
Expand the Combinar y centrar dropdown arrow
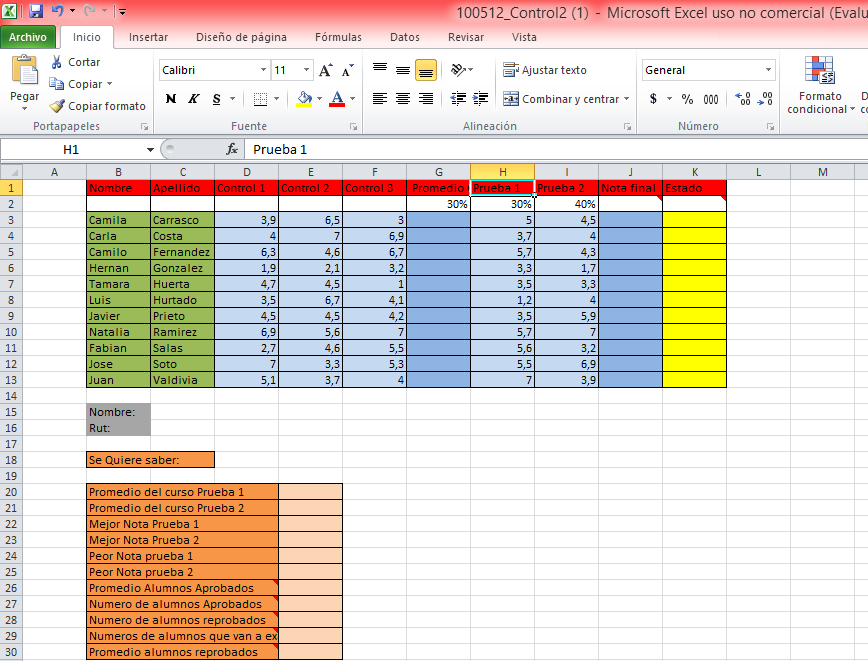pos(627,99)
